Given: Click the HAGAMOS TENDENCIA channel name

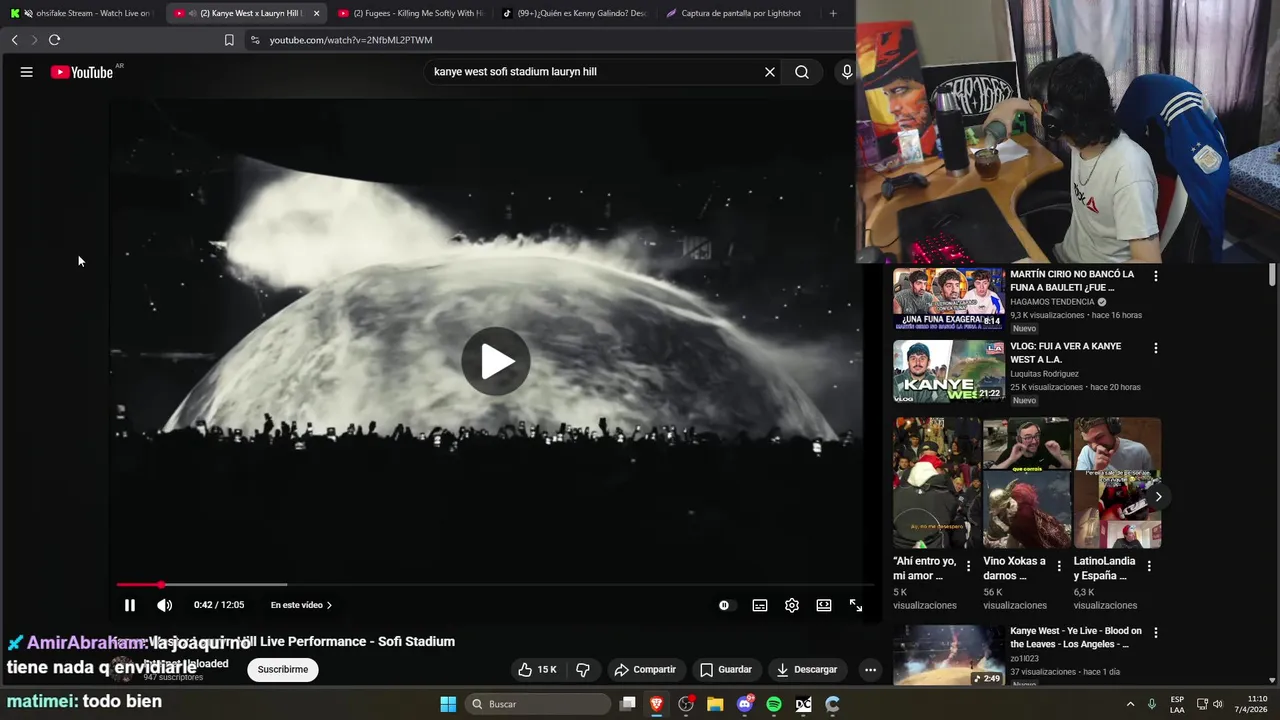Looking at the screenshot, I should coord(1052,302).
